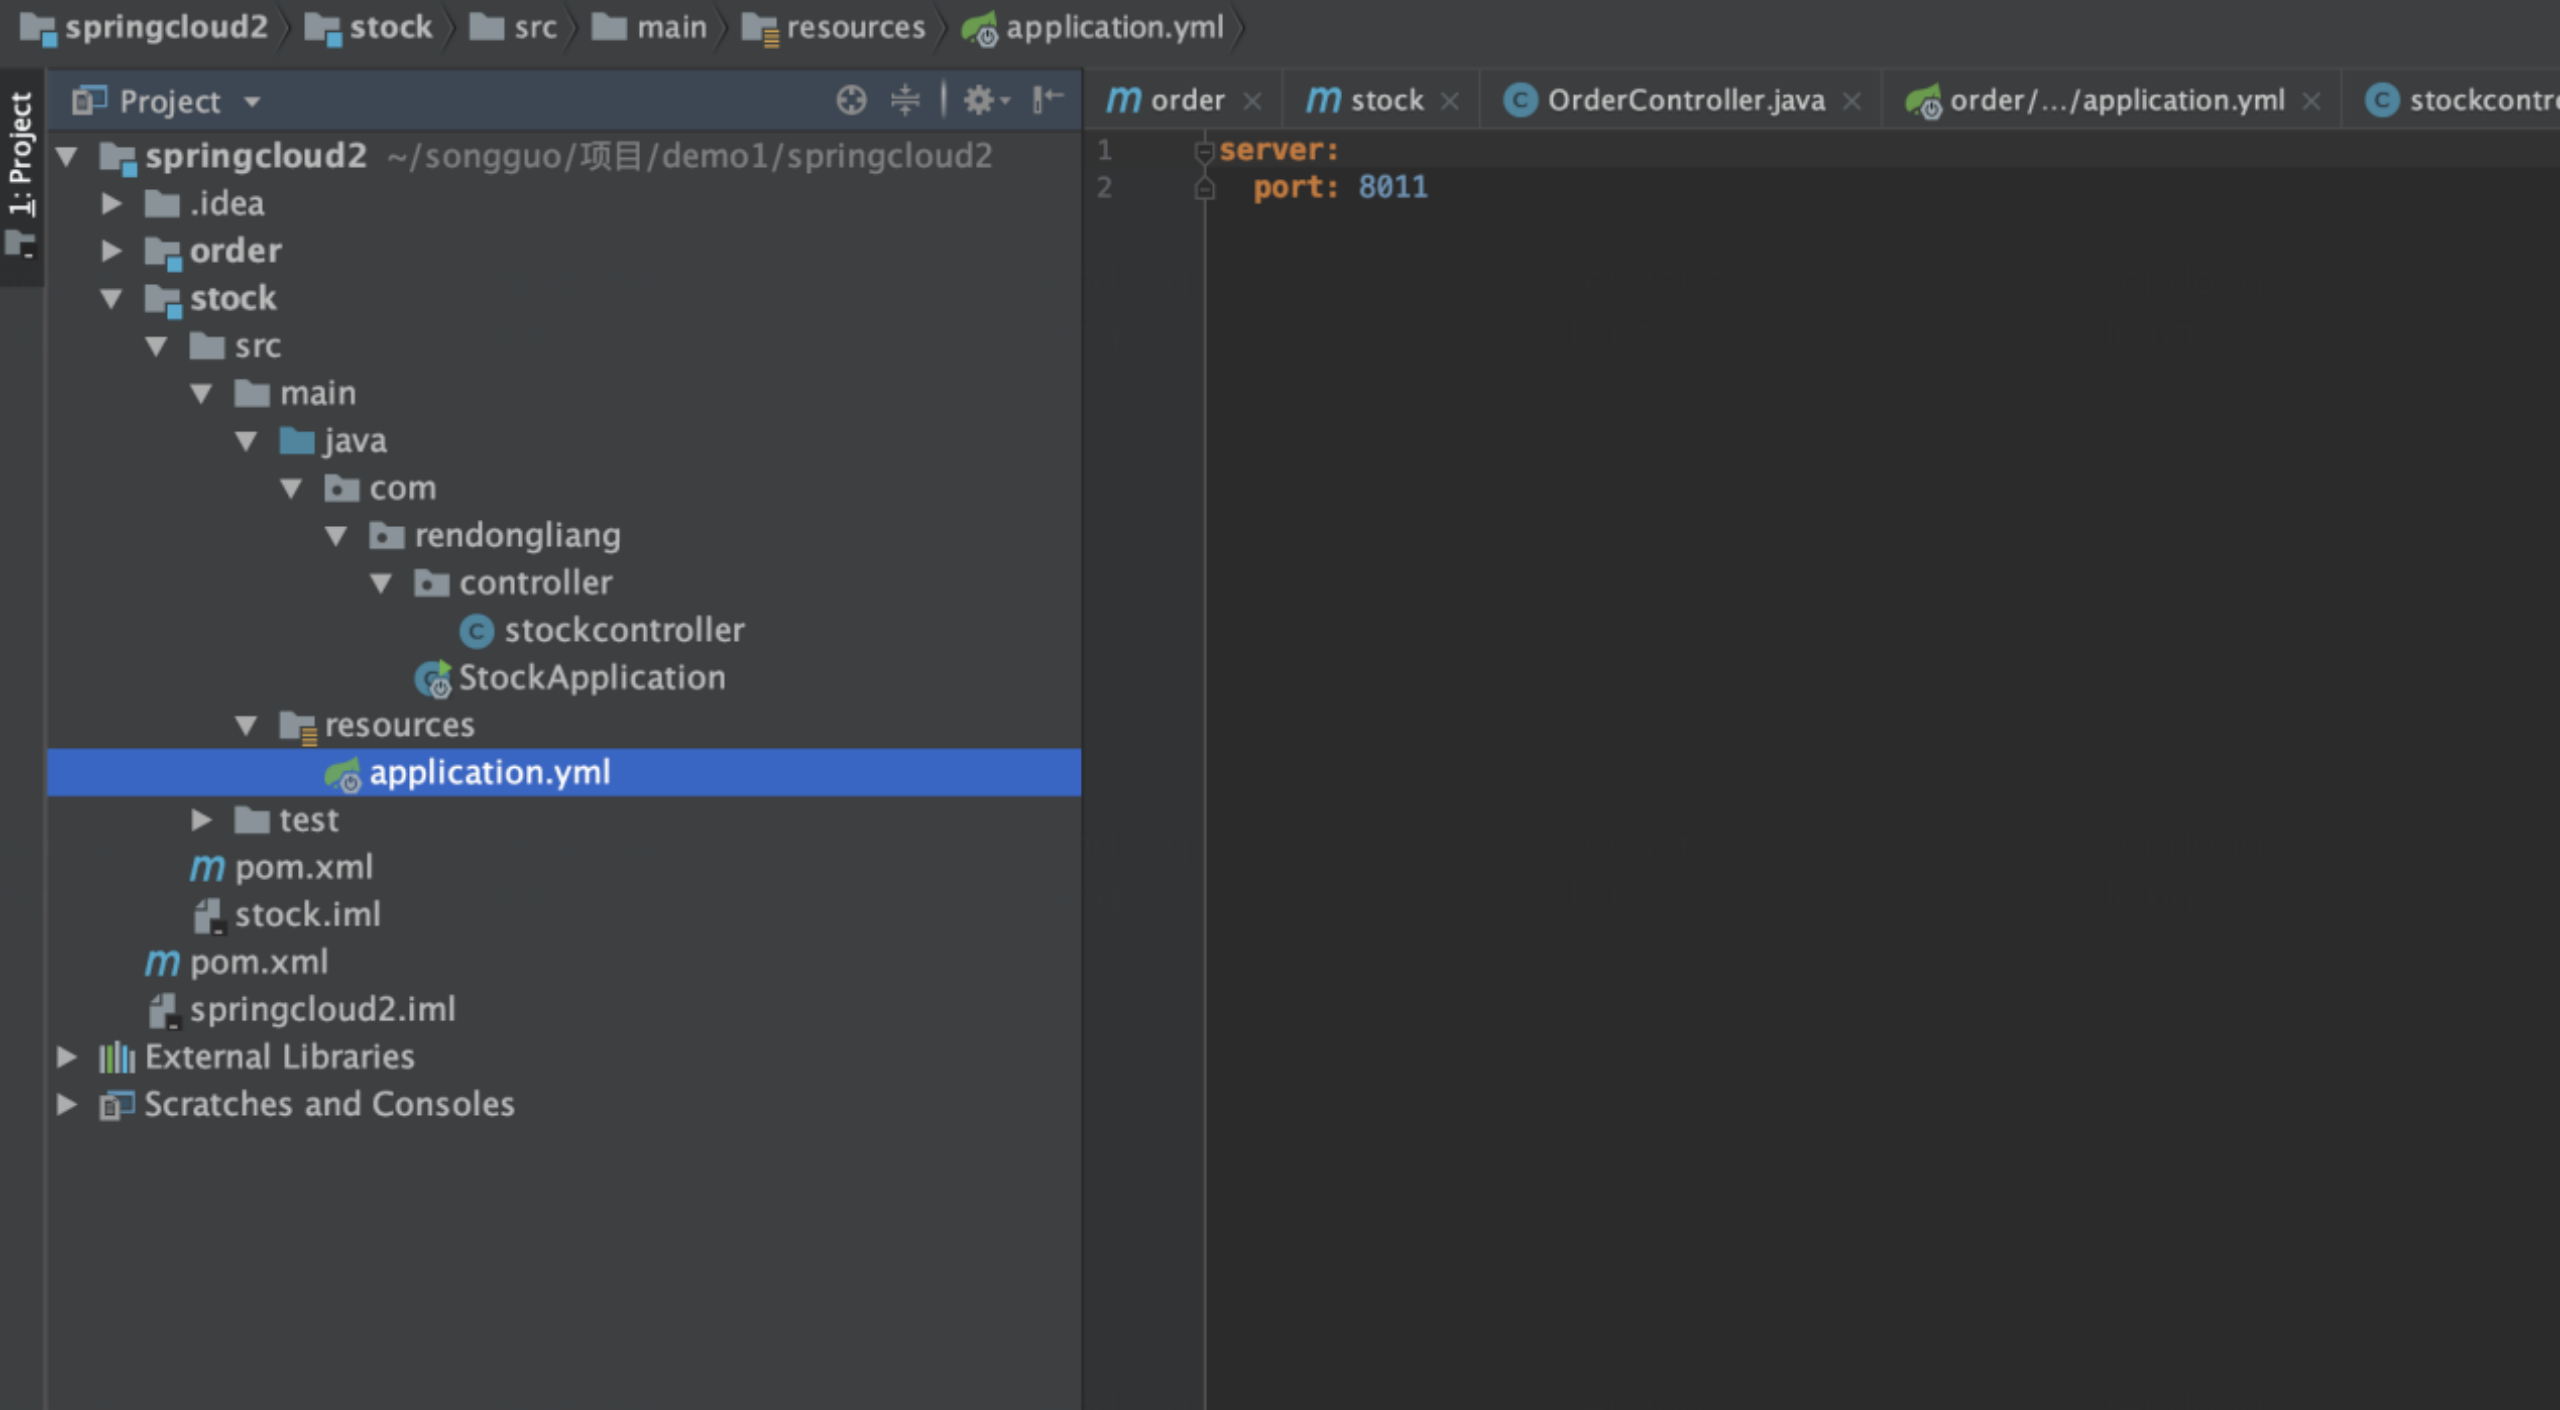This screenshot has width=2560, height=1410.
Task: Select the test folder row
Action: click(564, 820)
